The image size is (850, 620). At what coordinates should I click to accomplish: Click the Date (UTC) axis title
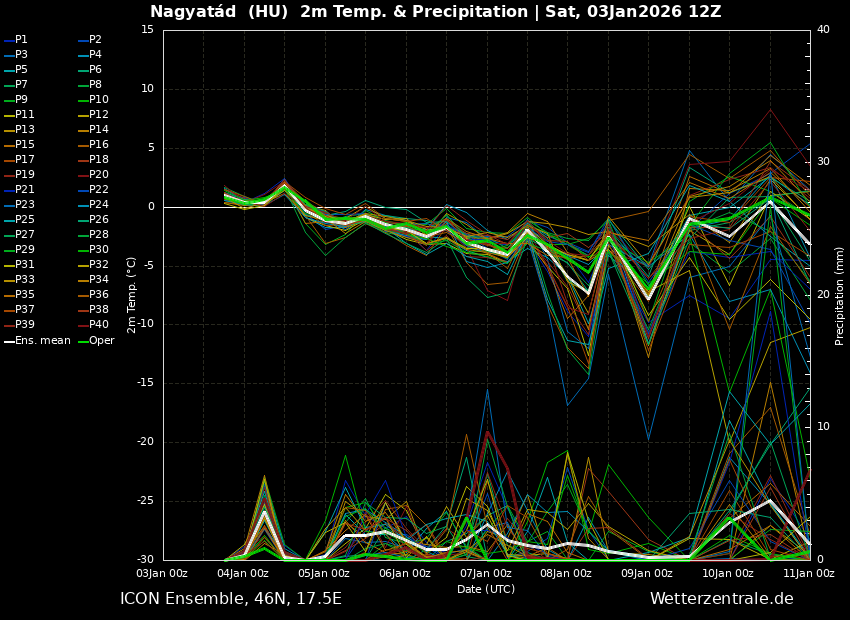(x=486, y=589)
